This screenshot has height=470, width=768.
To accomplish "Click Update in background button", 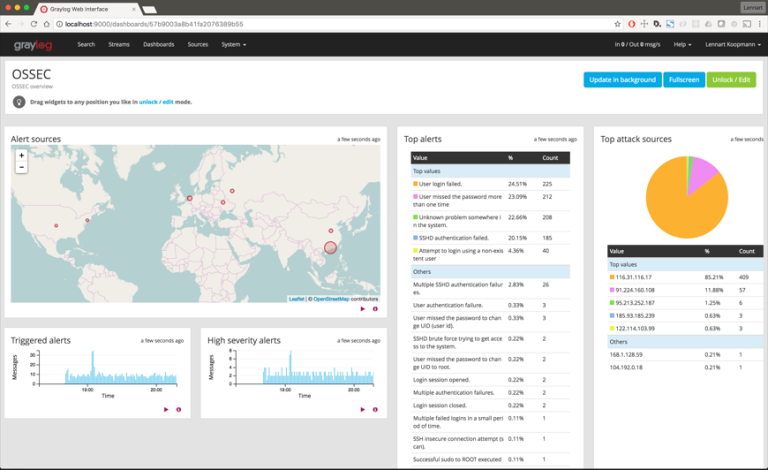I will 623,80.
